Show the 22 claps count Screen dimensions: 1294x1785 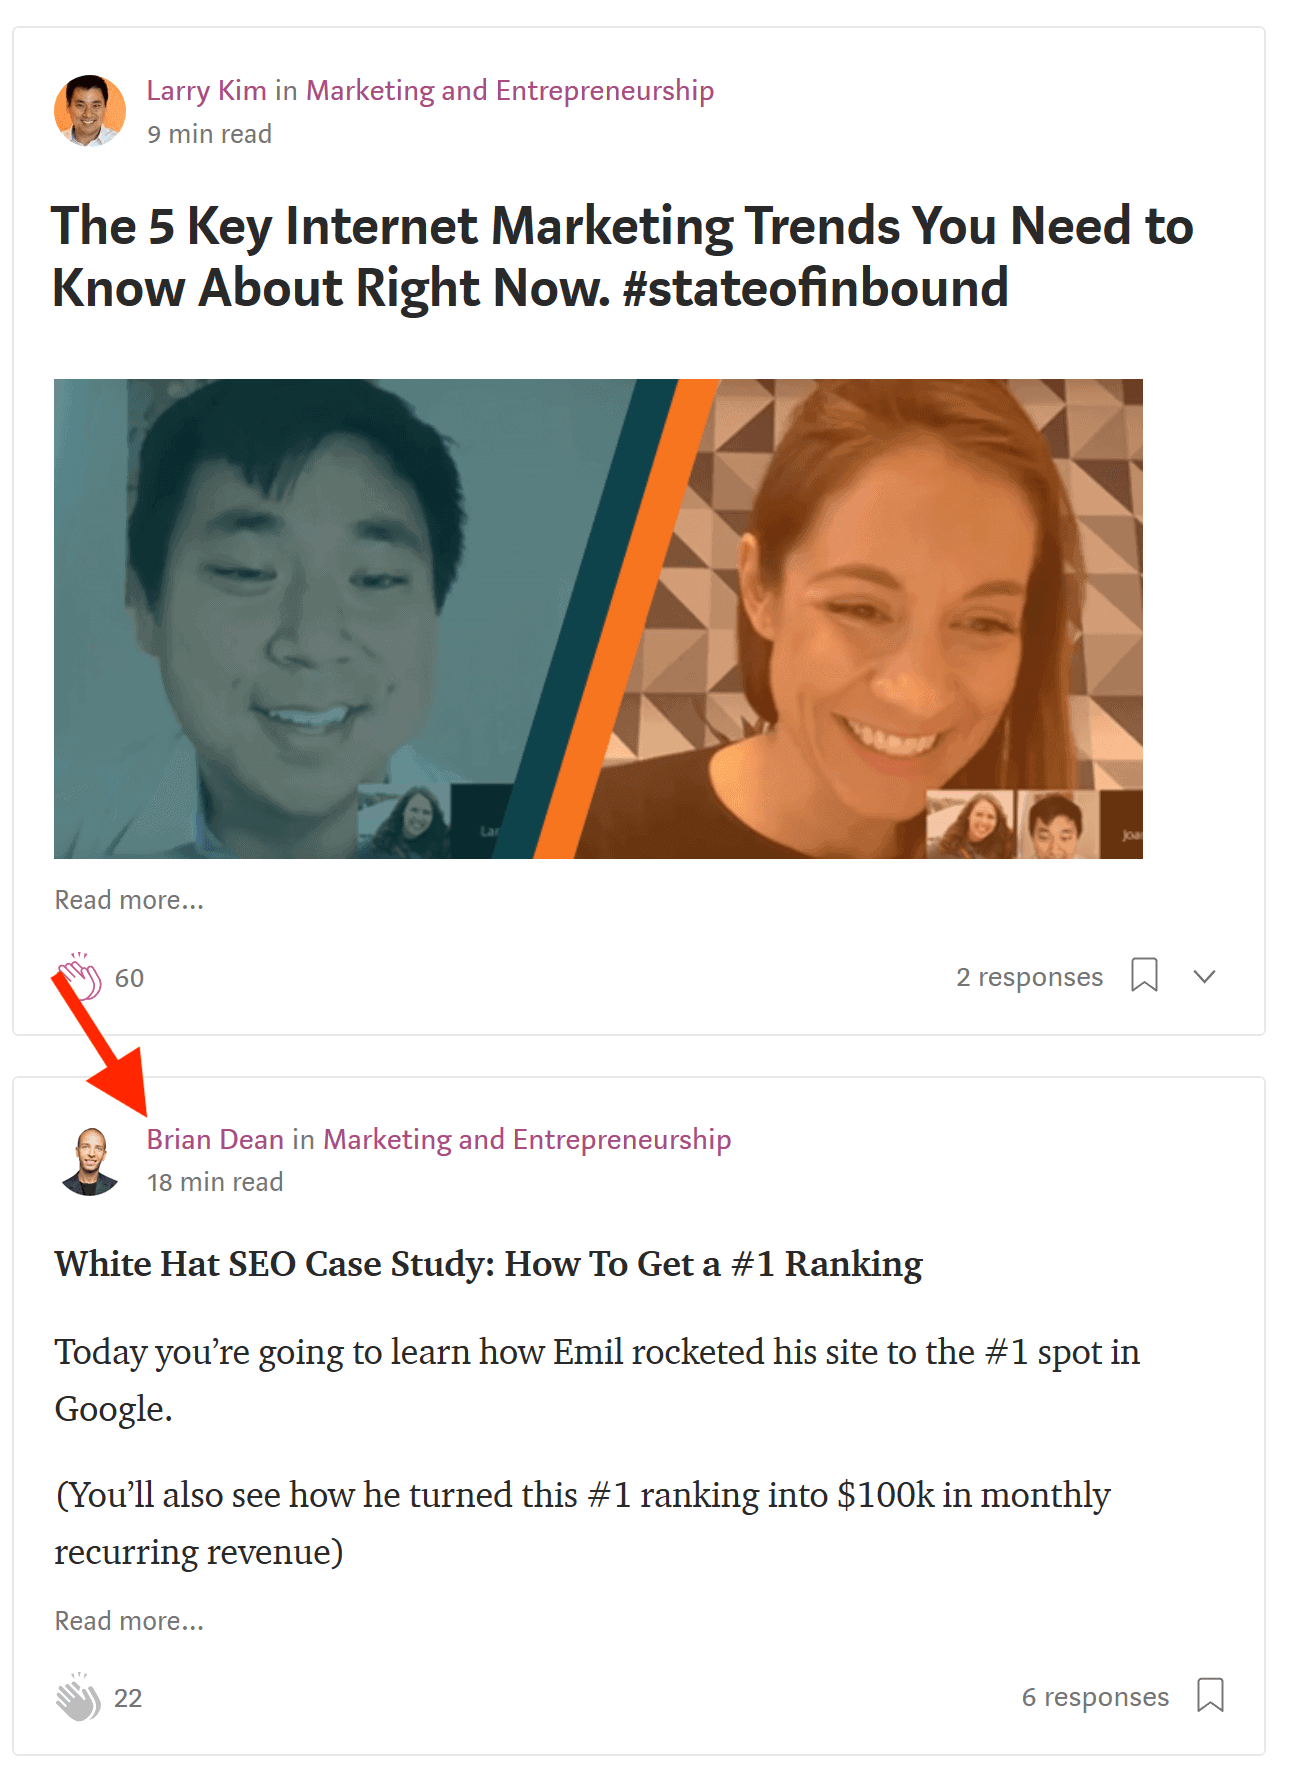[128, 1698]
